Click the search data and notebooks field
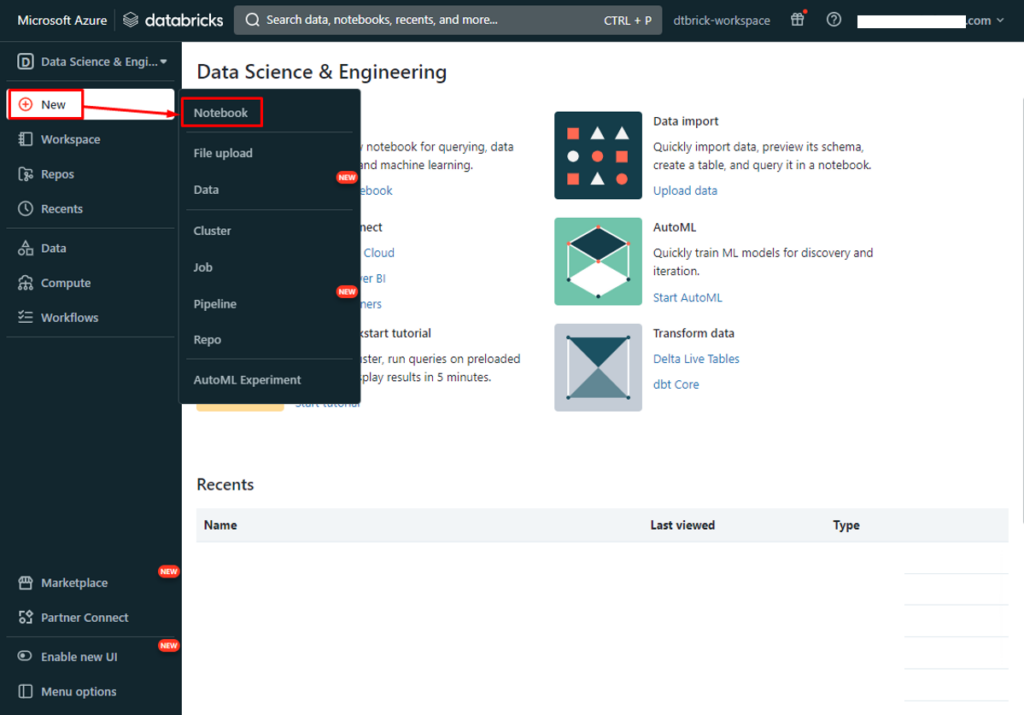 430,20
